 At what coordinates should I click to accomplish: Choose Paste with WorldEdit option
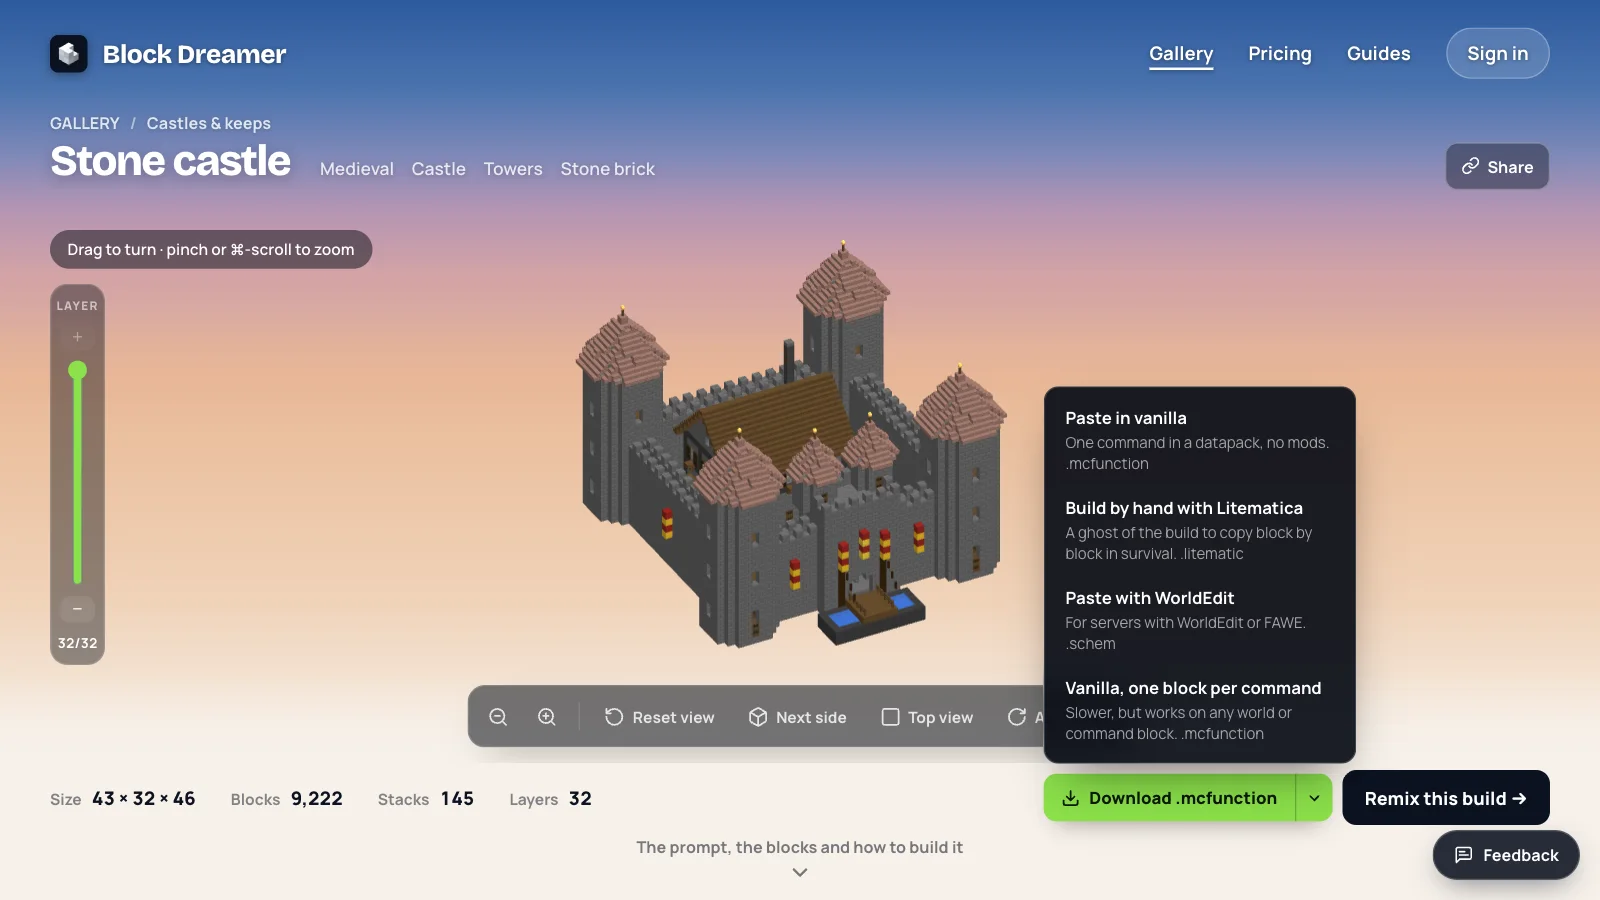click(1199, 620)
